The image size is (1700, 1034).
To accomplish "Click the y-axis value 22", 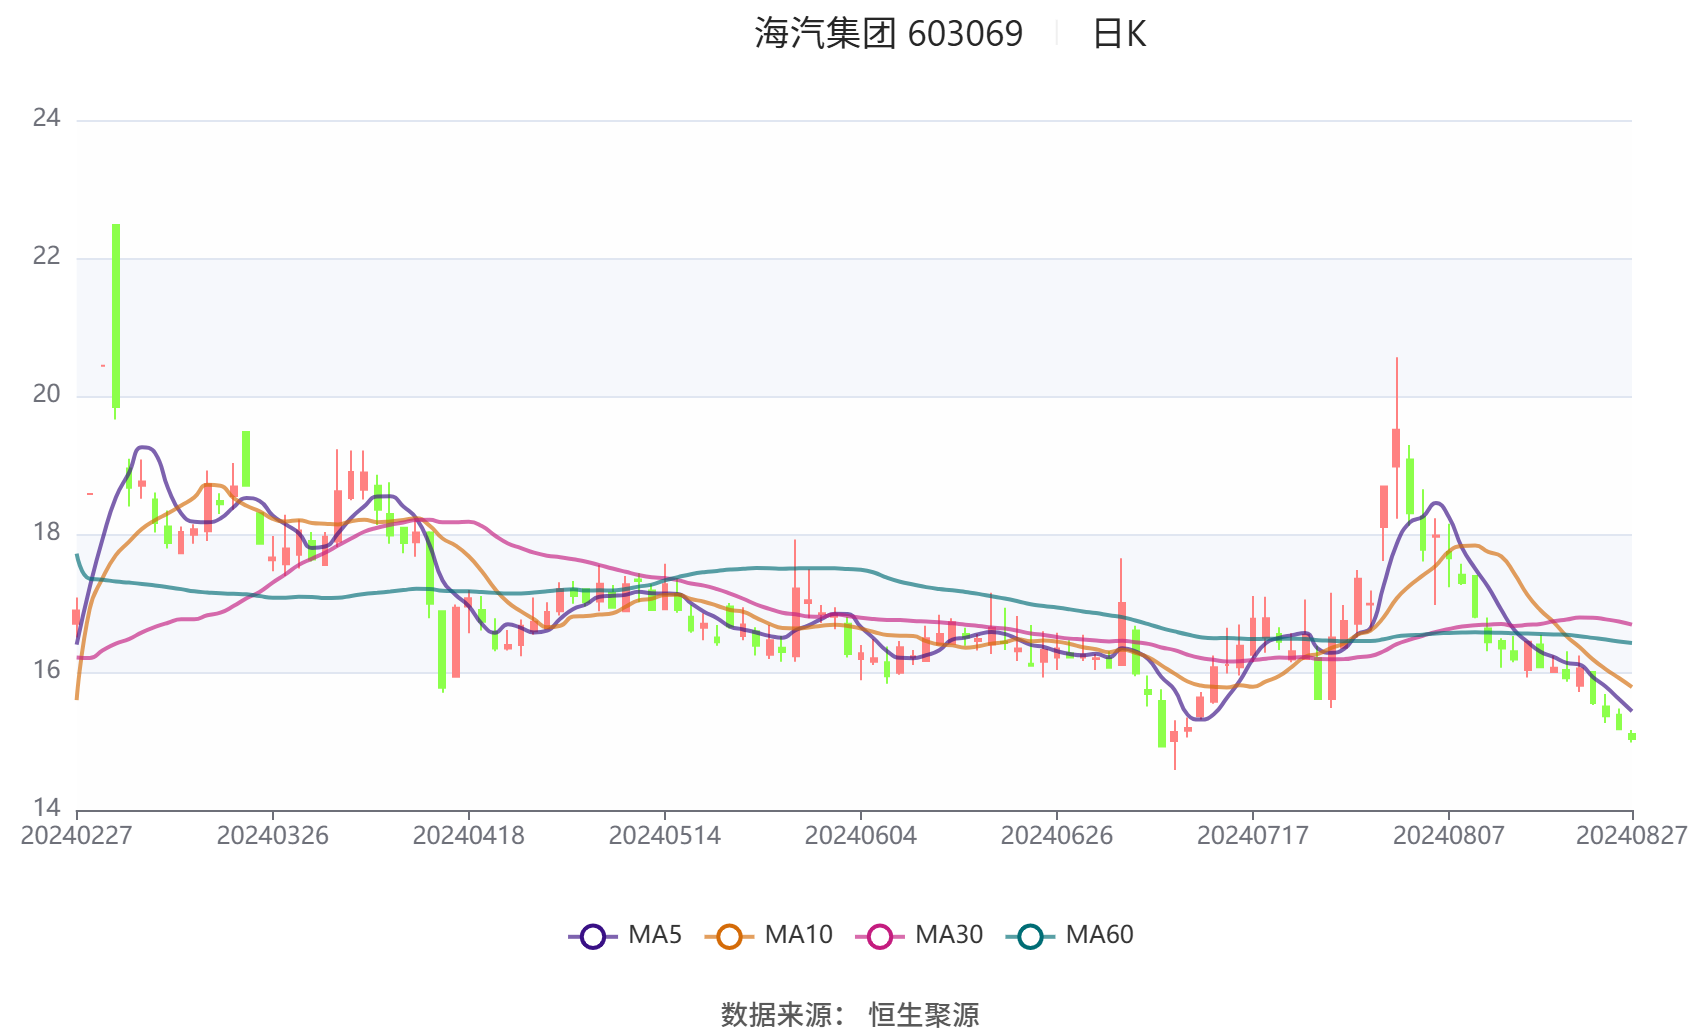I will click(x=46, y=257).
